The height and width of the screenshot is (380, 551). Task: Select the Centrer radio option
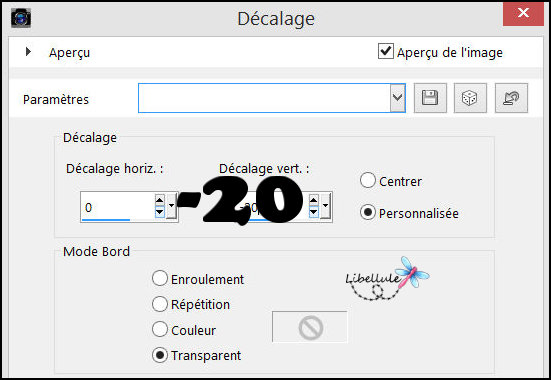click(368, 181)
